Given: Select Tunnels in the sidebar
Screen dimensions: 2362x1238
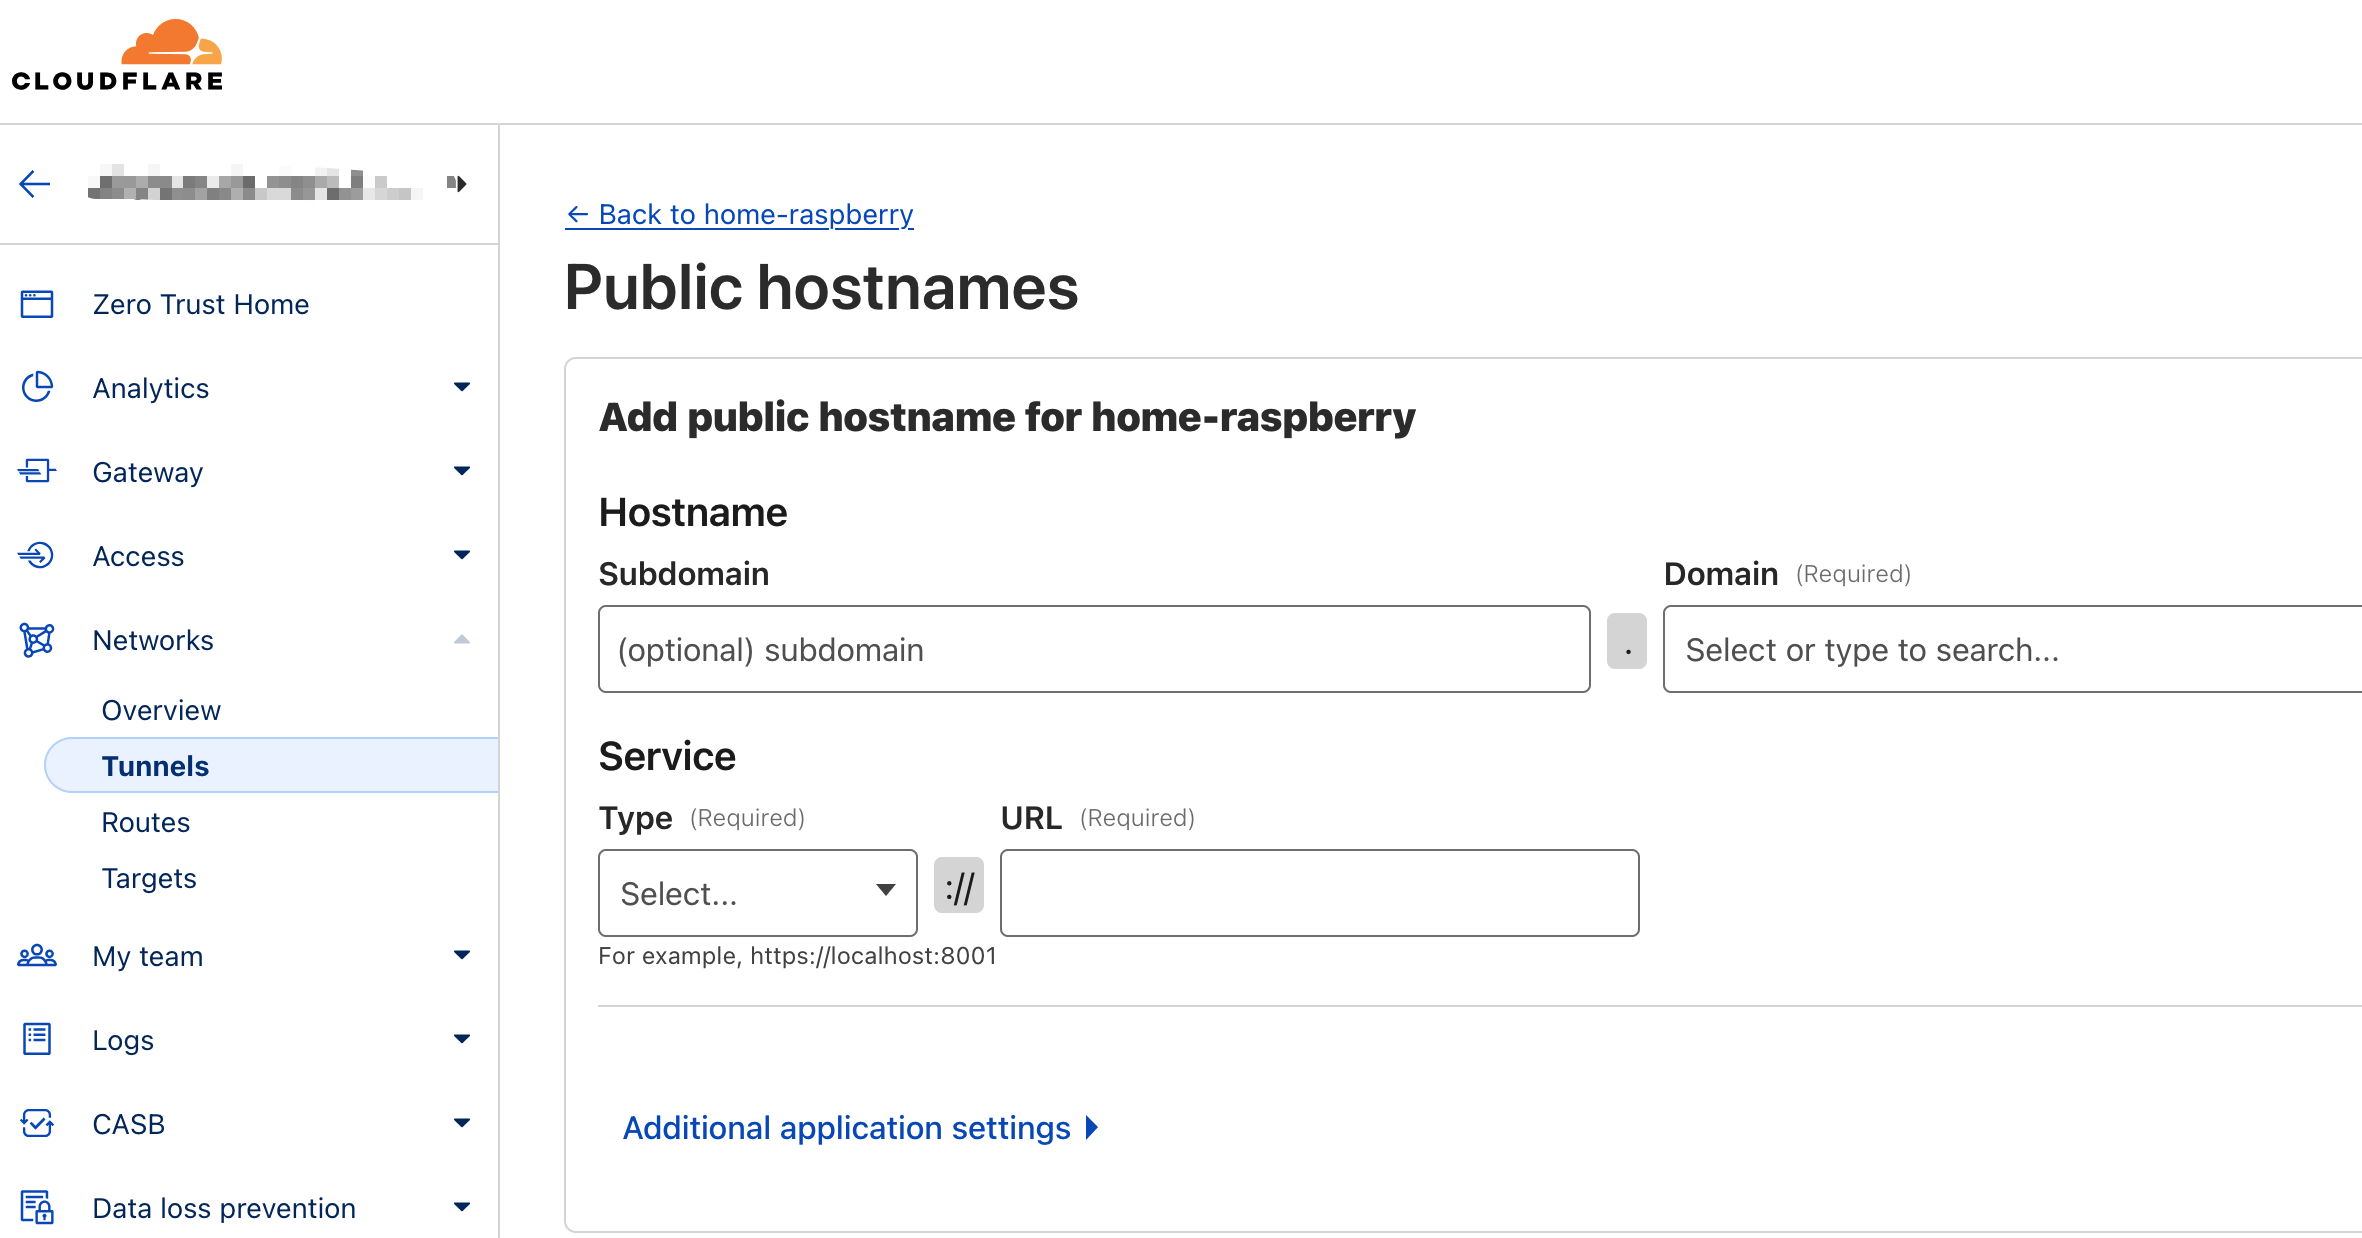Looking at the screenshot, I should pyautogui.click(x=272, y=766).
